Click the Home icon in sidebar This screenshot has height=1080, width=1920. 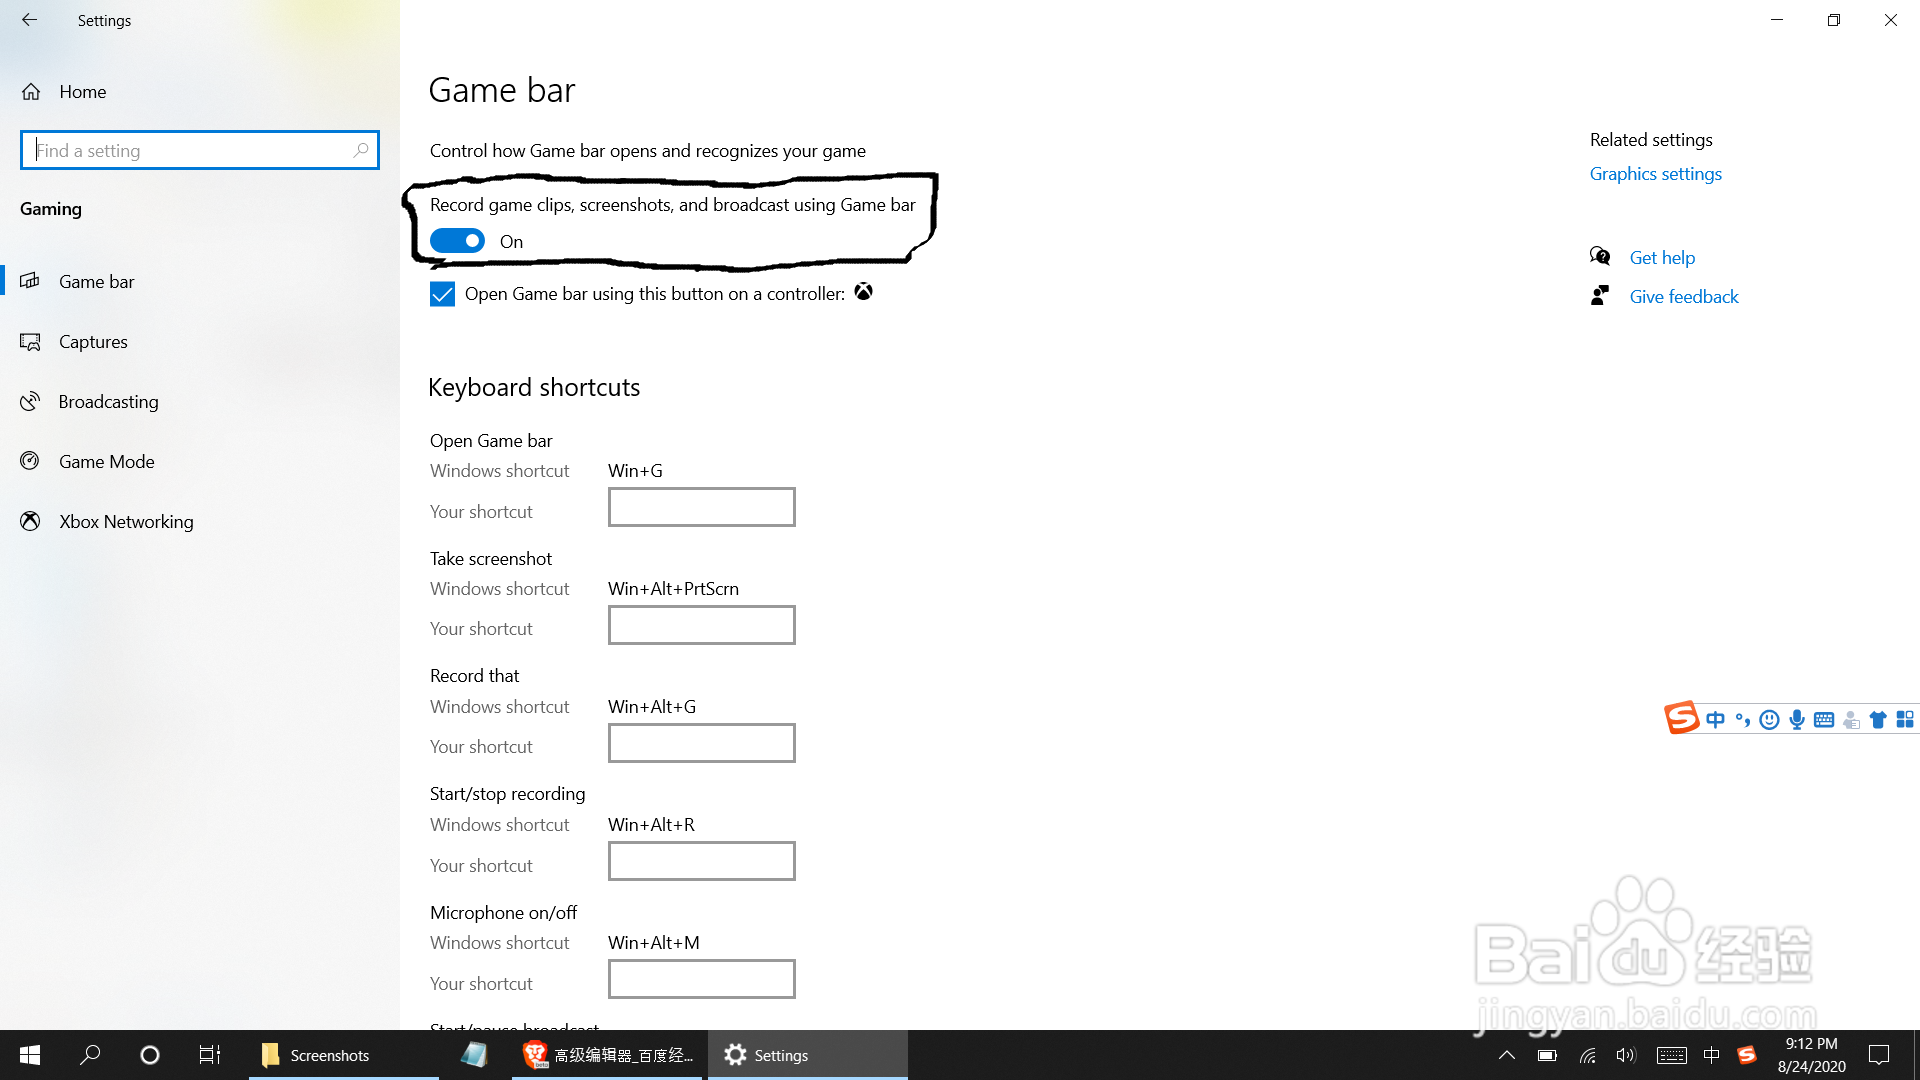[31, 92]
